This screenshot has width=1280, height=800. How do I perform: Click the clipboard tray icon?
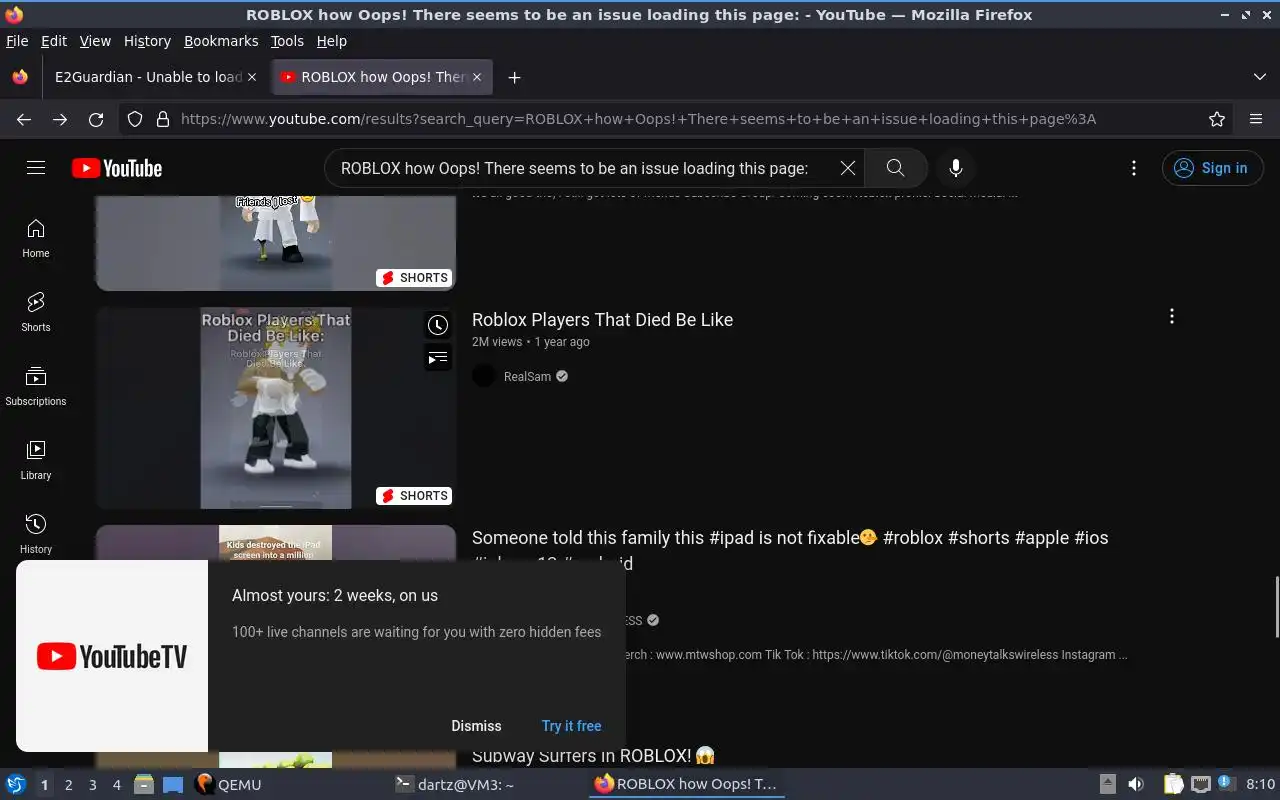[1174, 784]
